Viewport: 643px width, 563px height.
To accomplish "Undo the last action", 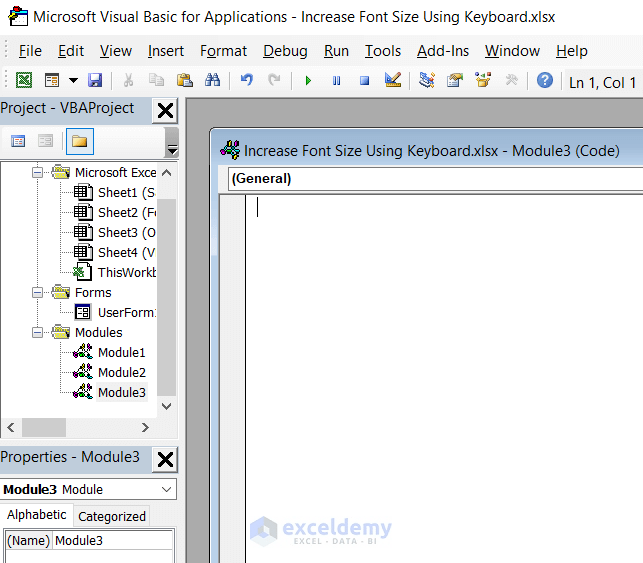I will coord(246,80).
